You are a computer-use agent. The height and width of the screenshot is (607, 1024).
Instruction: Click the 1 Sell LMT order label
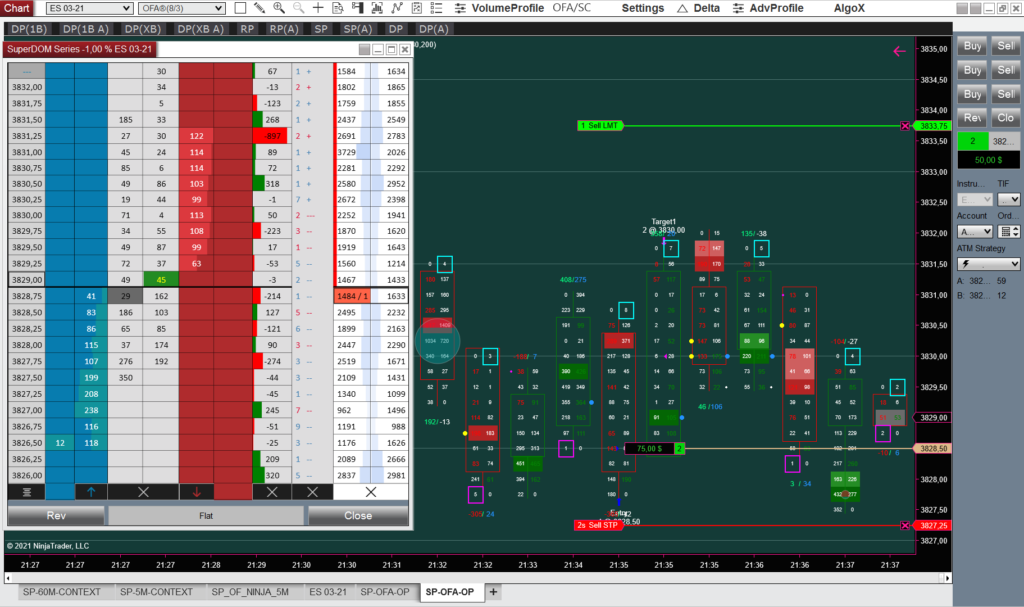tap(600, 125)
